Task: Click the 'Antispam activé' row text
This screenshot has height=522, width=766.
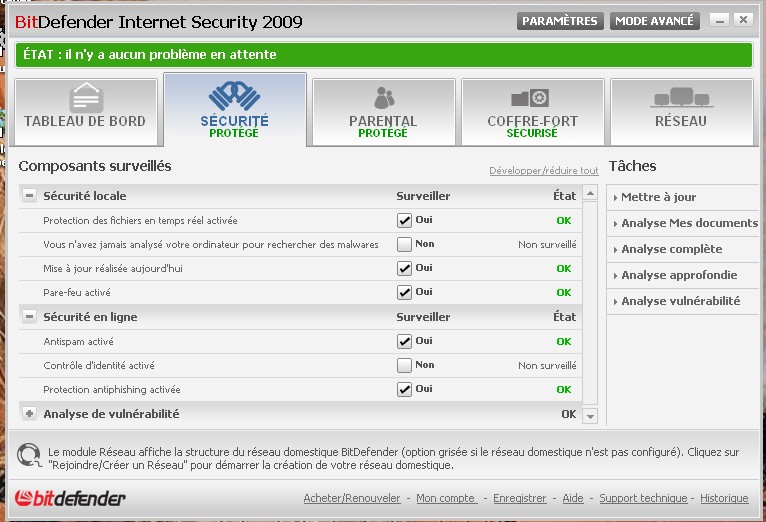Action: click(x=78, y=341)
